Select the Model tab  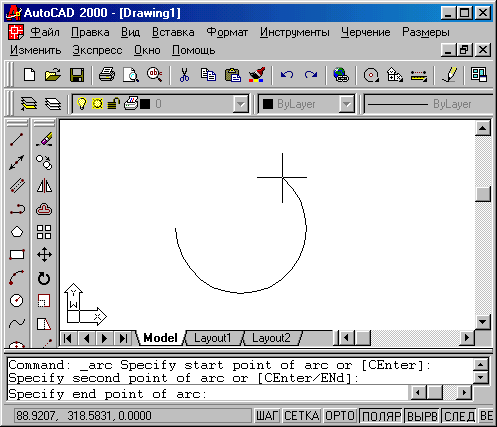coord(160,338)
